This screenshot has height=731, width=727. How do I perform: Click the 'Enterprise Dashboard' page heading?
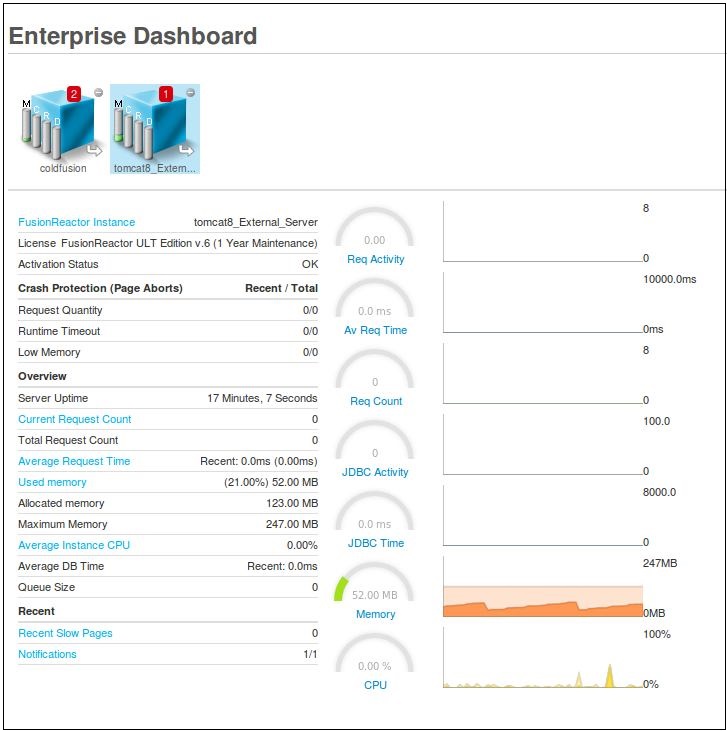133,36
